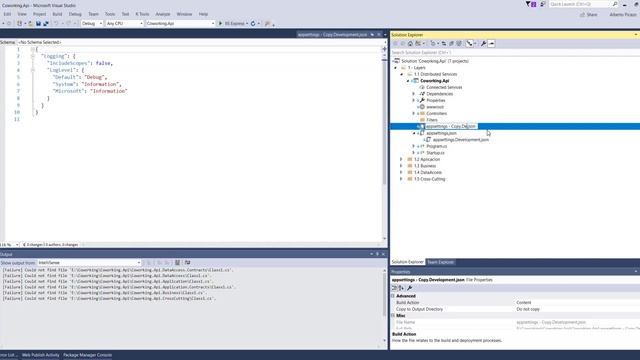The image size is (640, 360).
Task: Select the appsettings - Copy.Development.json editor tab
Action: 332,35
